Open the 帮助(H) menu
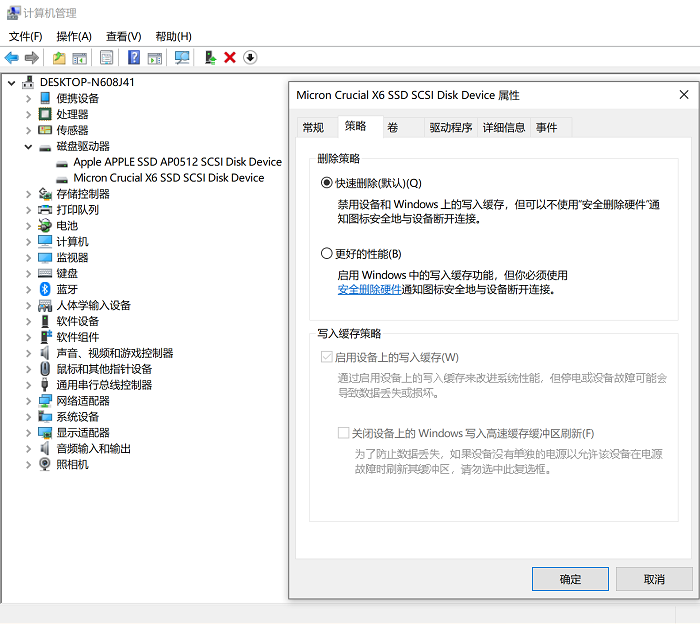The height and width of the screenshot is (624, 700). point(173,36)
